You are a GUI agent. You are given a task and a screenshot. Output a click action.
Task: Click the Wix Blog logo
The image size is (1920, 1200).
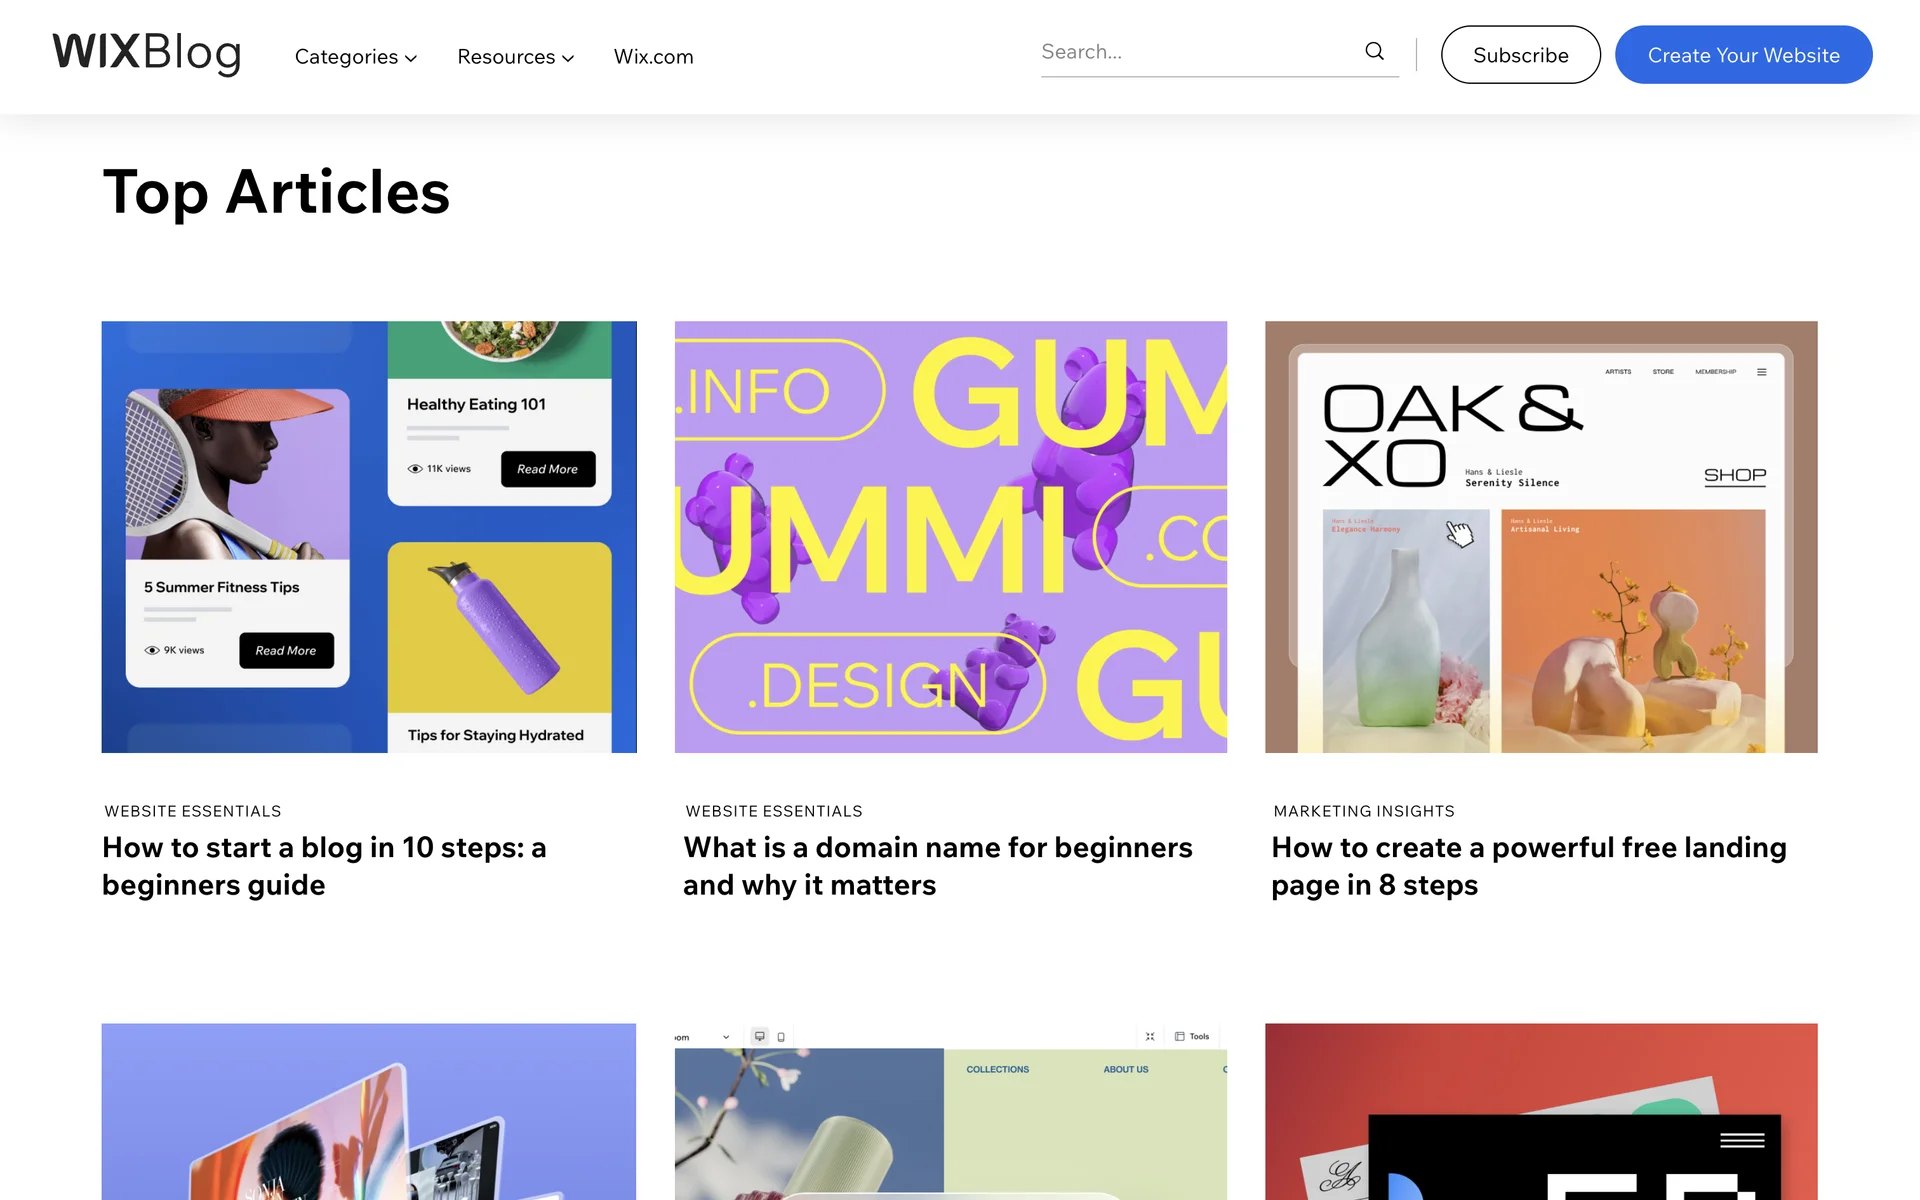coord(147,53)
